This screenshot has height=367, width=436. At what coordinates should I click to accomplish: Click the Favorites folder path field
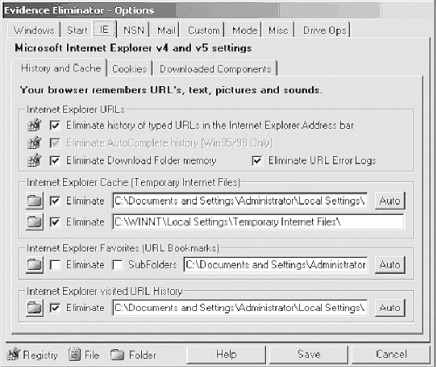pos(276,265)
